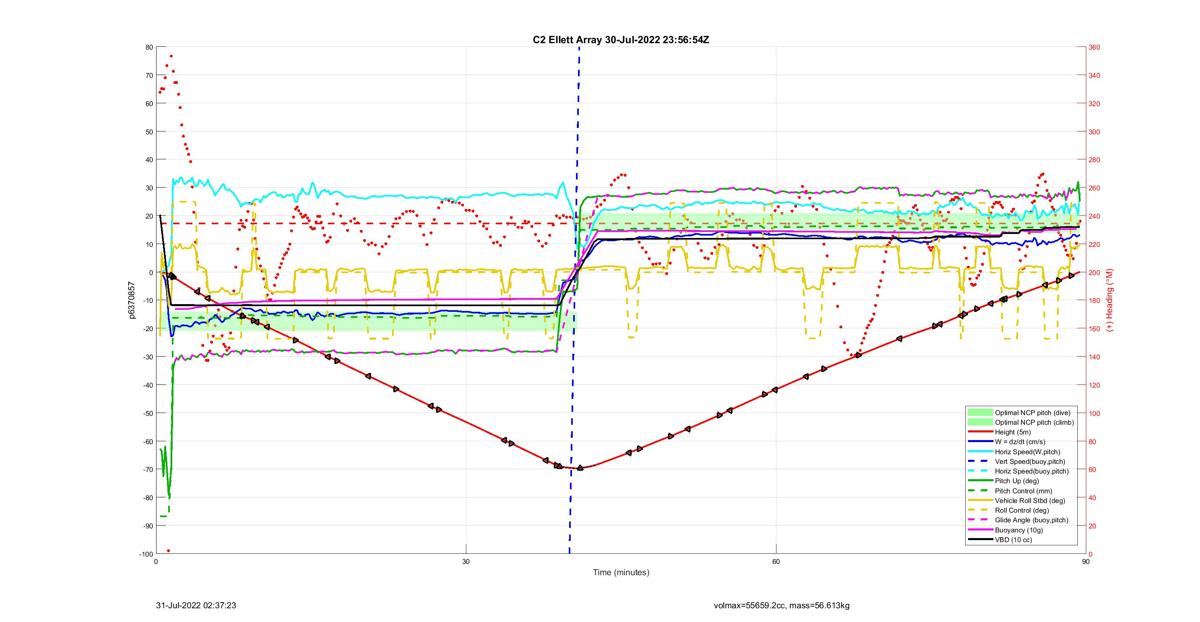The image size is (1200, 622).
Task: Click the '180' heading axis tick label
Action: 1095,300
